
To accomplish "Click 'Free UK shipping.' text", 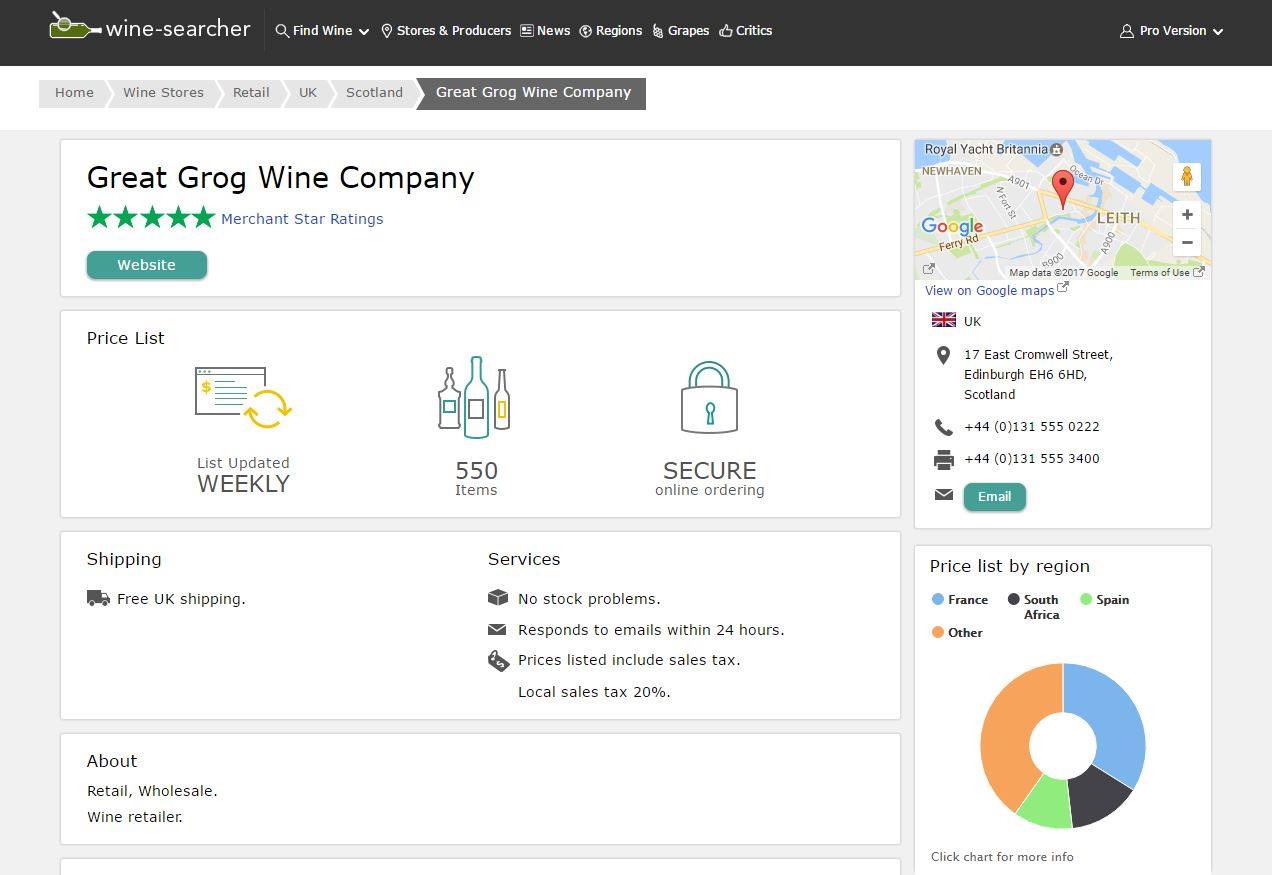I will 181,599.
